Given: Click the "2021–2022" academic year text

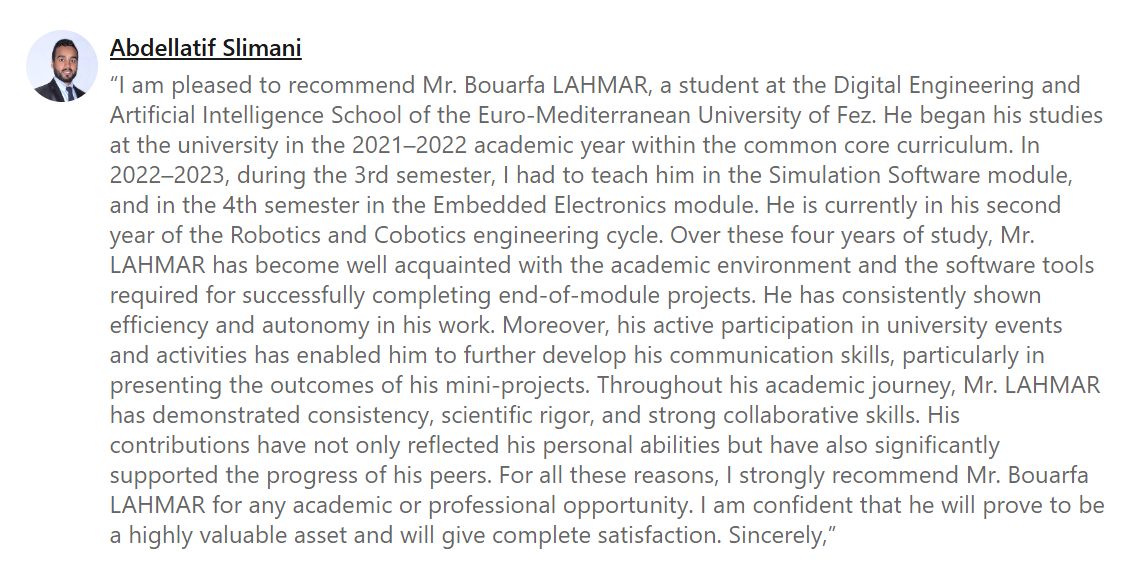Looking at the screenshot, I should [396, 145].
